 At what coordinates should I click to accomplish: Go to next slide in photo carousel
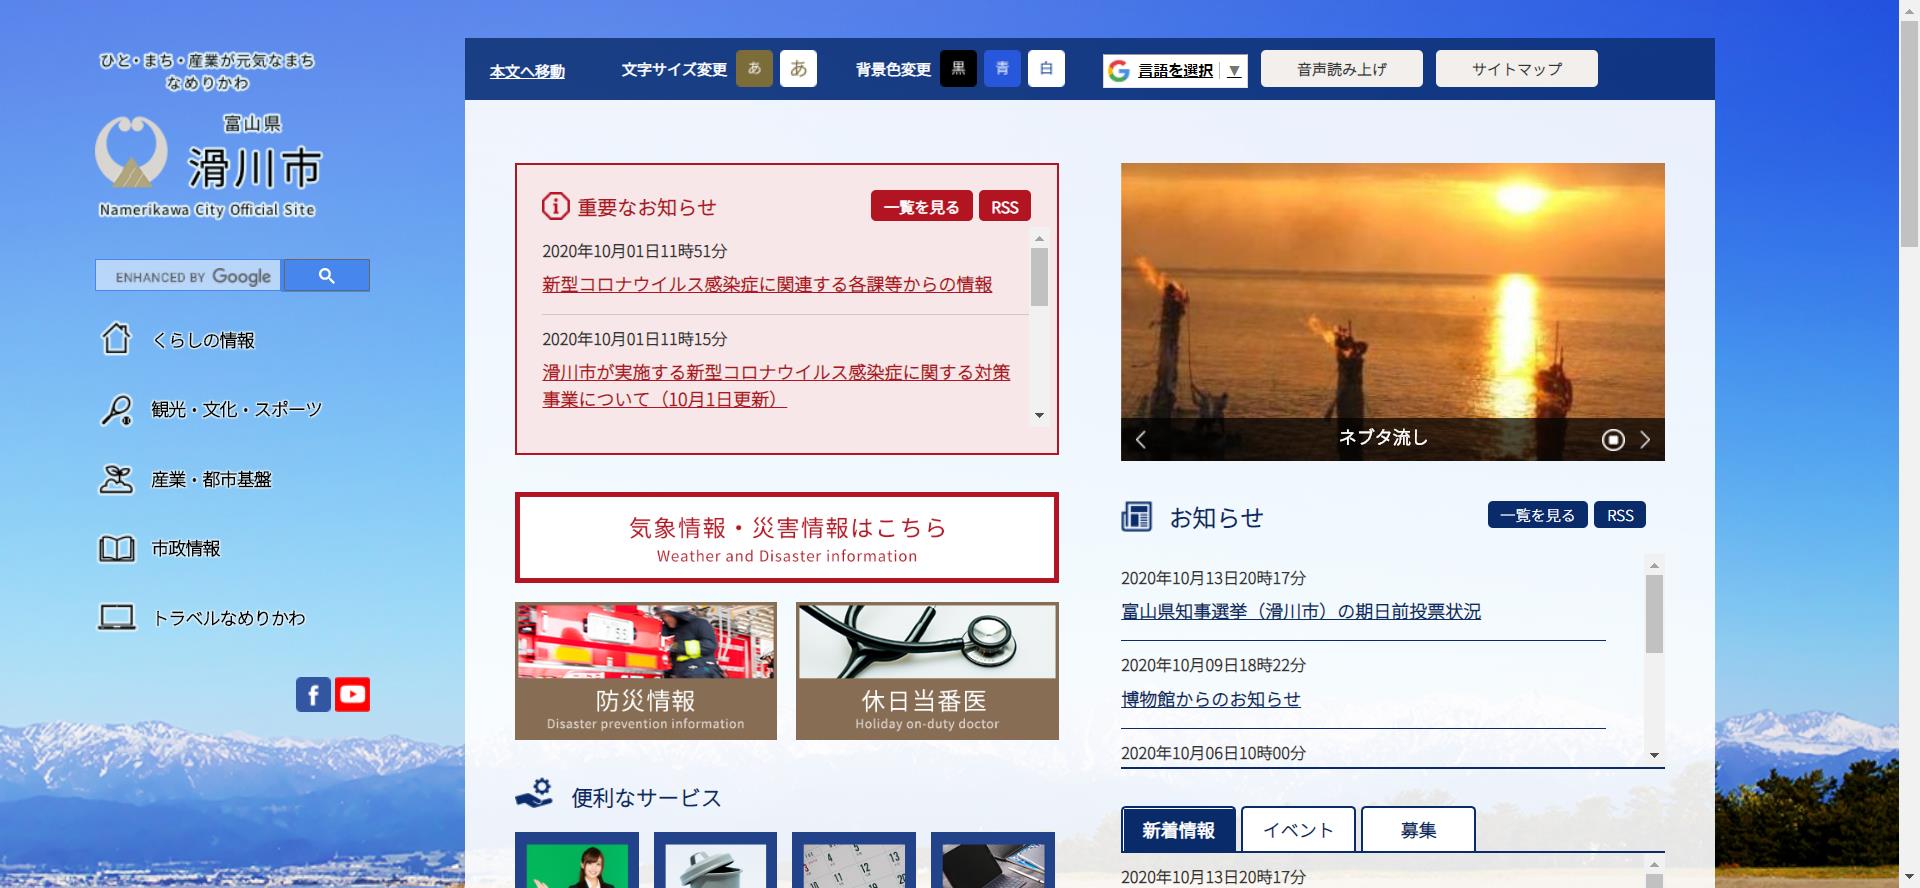[x=1645, y=440]
